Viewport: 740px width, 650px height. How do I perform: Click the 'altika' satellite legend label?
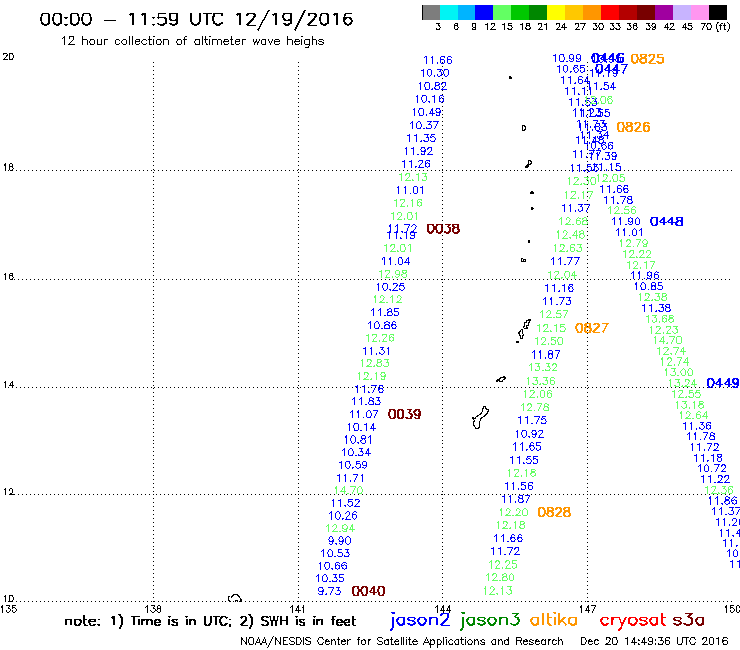(553, 619)
